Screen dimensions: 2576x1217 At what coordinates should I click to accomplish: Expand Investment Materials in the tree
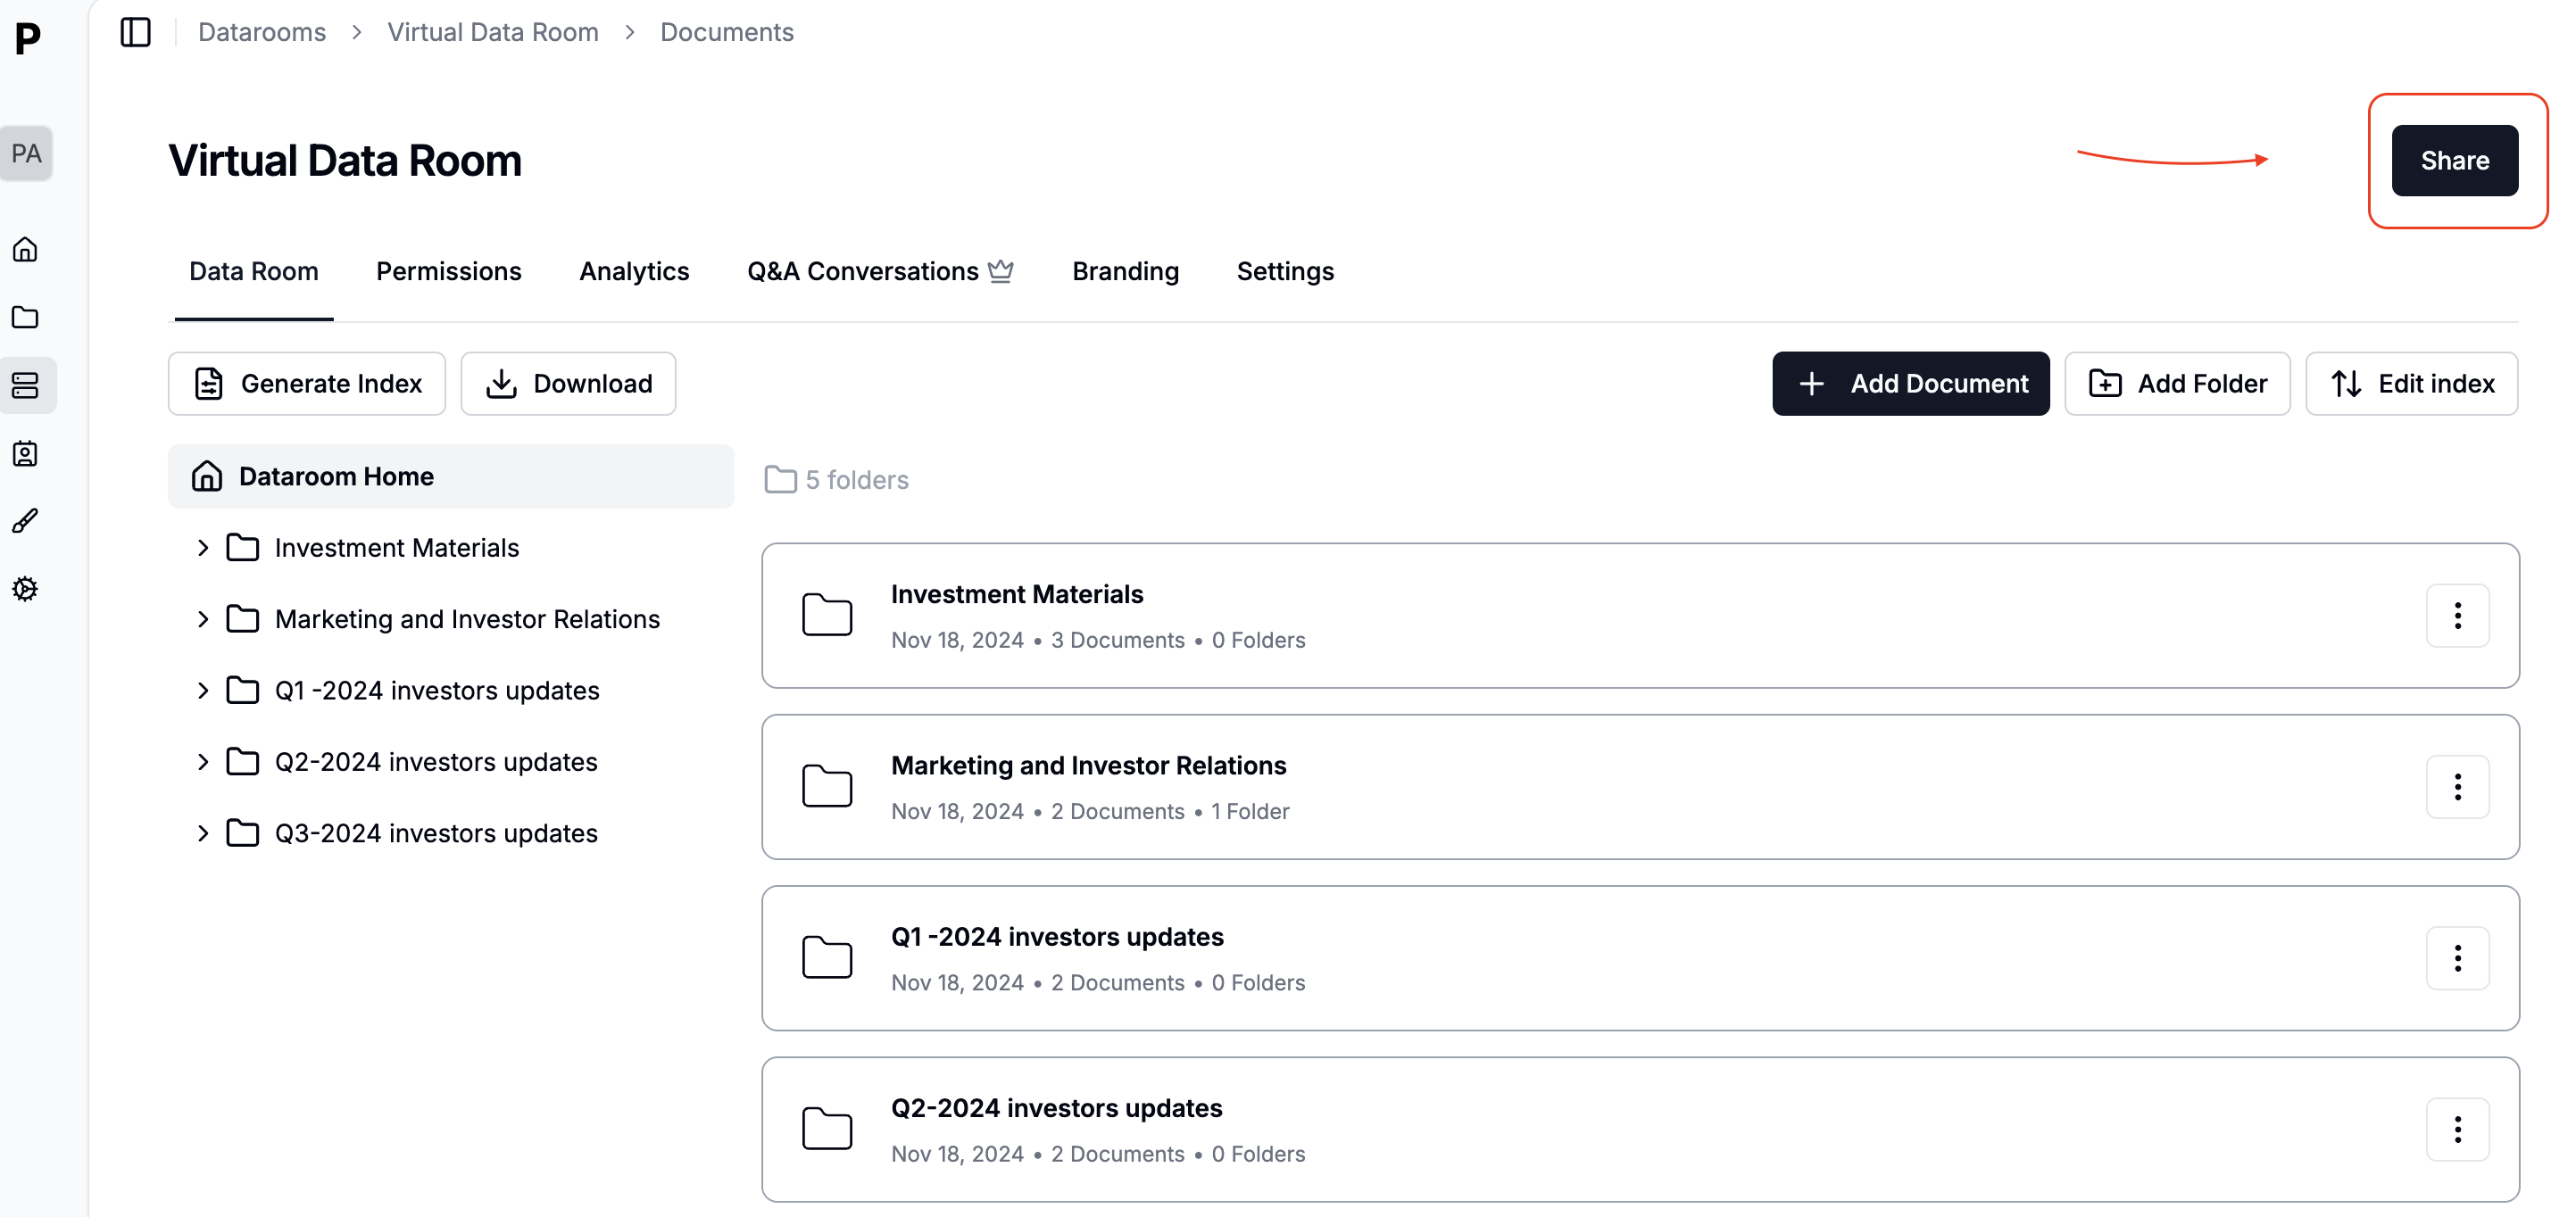click(x=203, y=548)
